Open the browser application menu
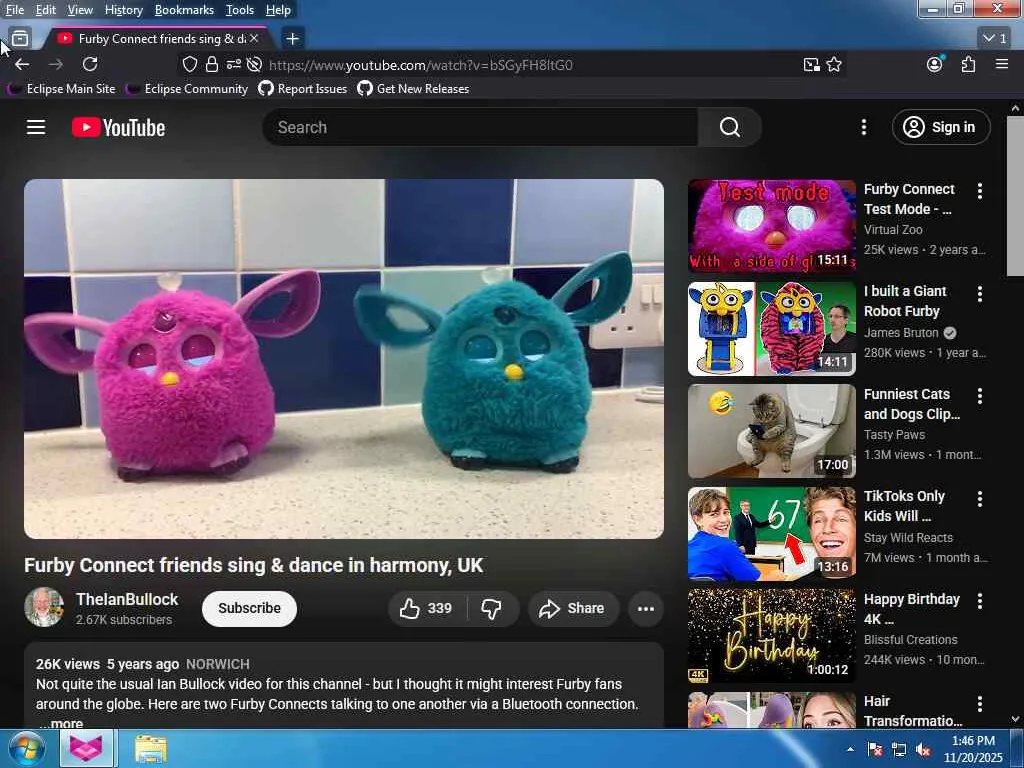Viewport: 1024px width, 768px height. click(1002, 64)
